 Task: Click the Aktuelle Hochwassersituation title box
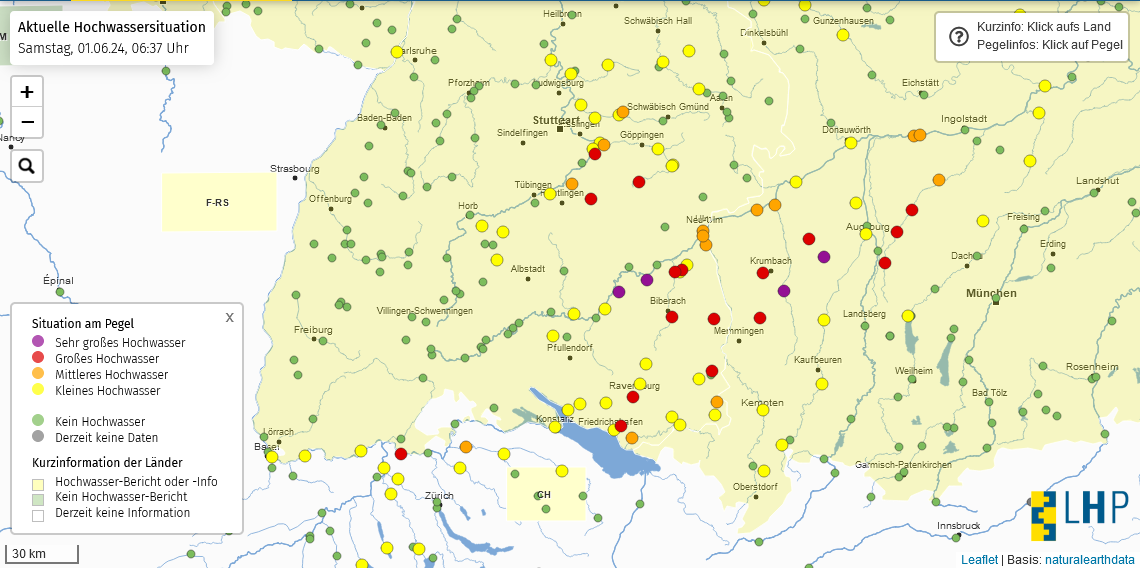tap(112, 38)
